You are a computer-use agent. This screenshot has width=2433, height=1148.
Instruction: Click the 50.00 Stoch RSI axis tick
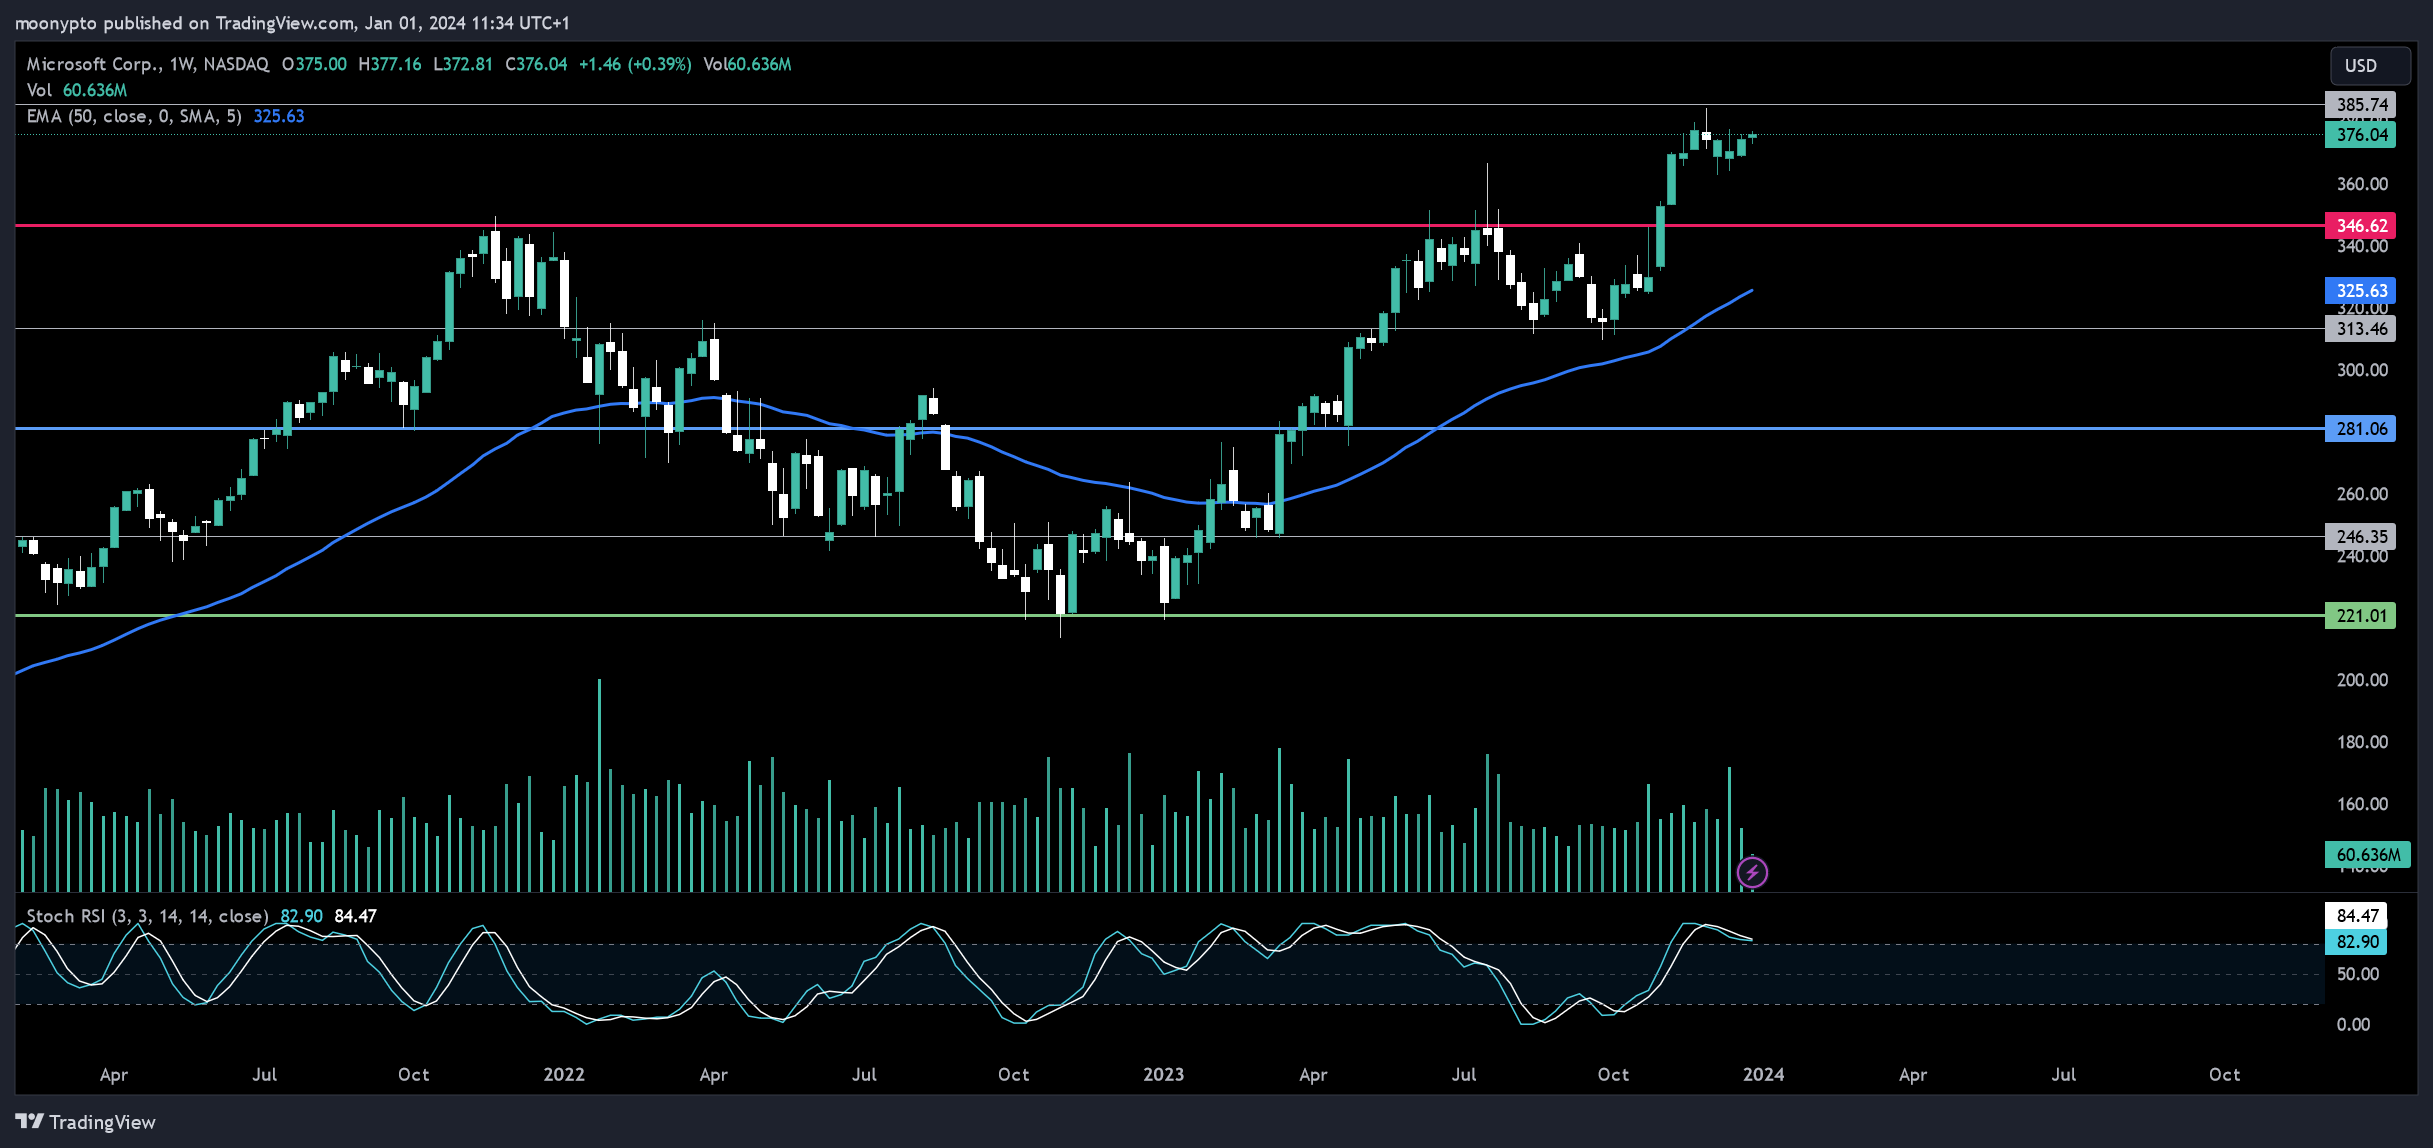coord(2358,974)
